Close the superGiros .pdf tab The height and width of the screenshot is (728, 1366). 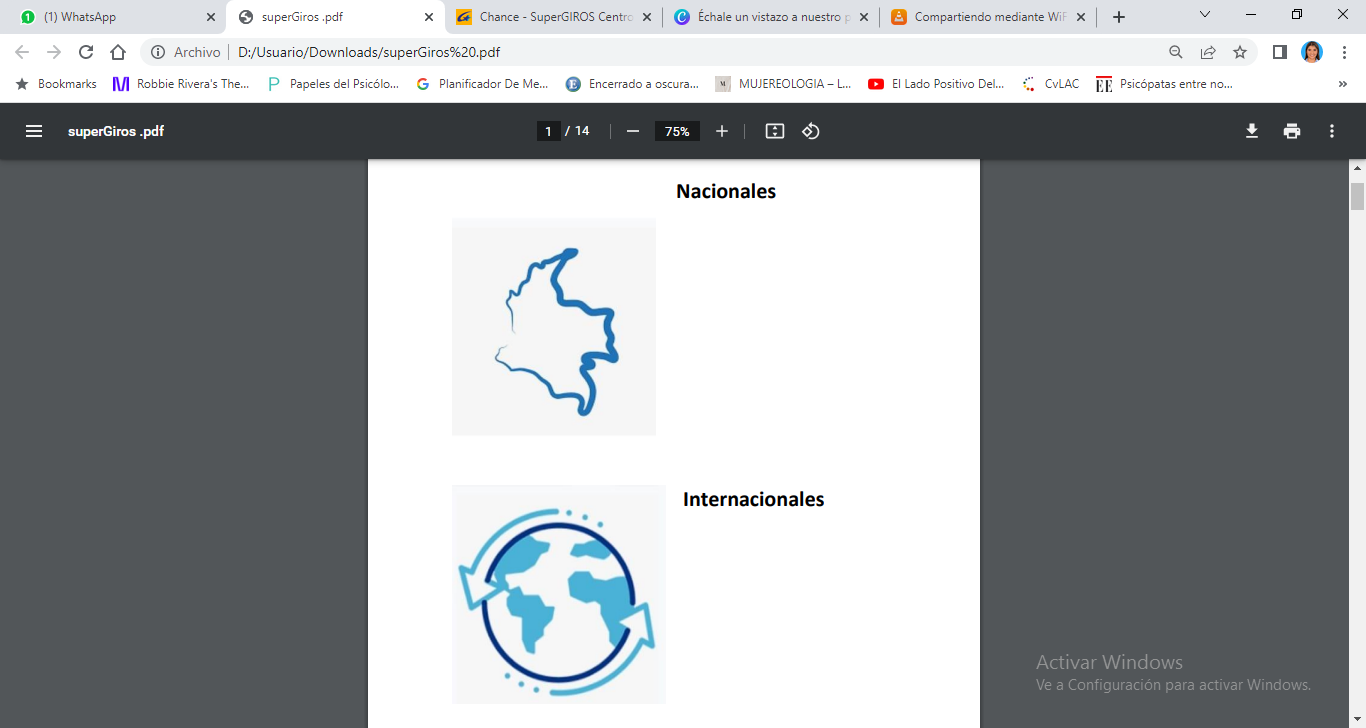(429, 17)
